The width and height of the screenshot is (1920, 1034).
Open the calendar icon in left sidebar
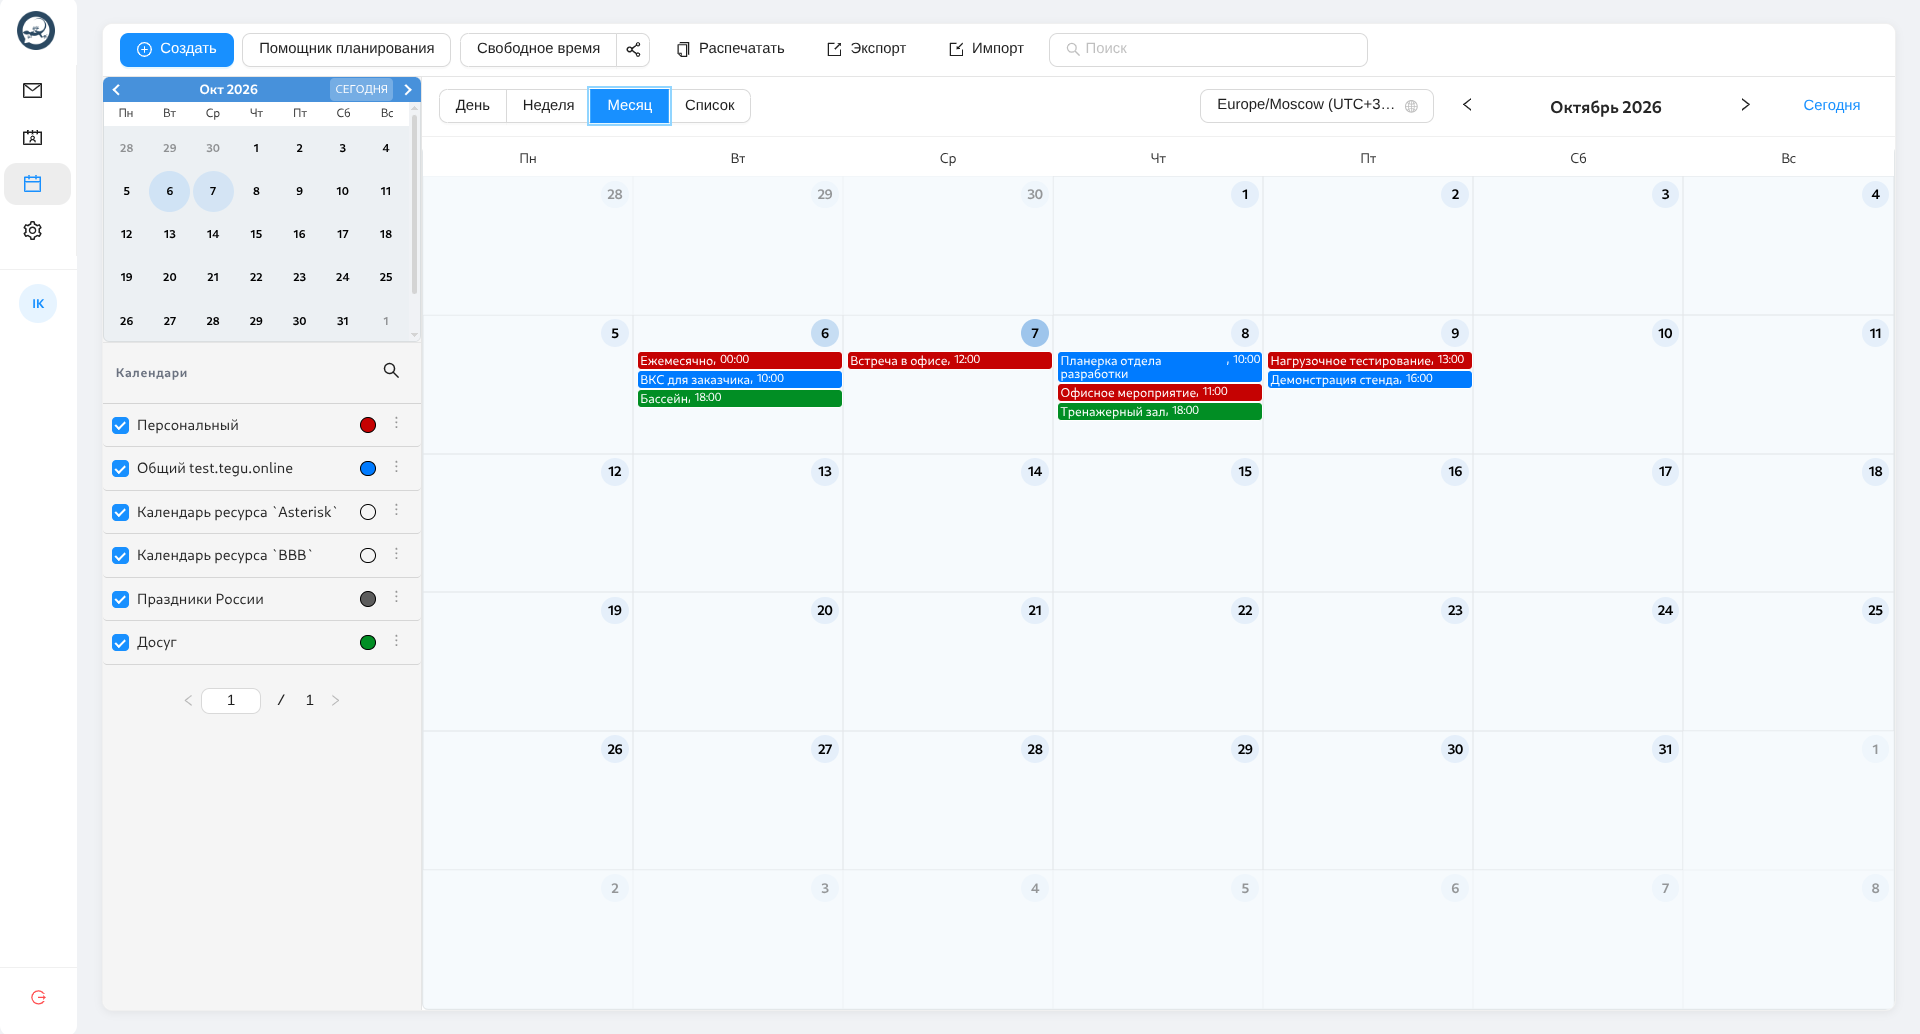pyautogui.click(x=33, y=184)
